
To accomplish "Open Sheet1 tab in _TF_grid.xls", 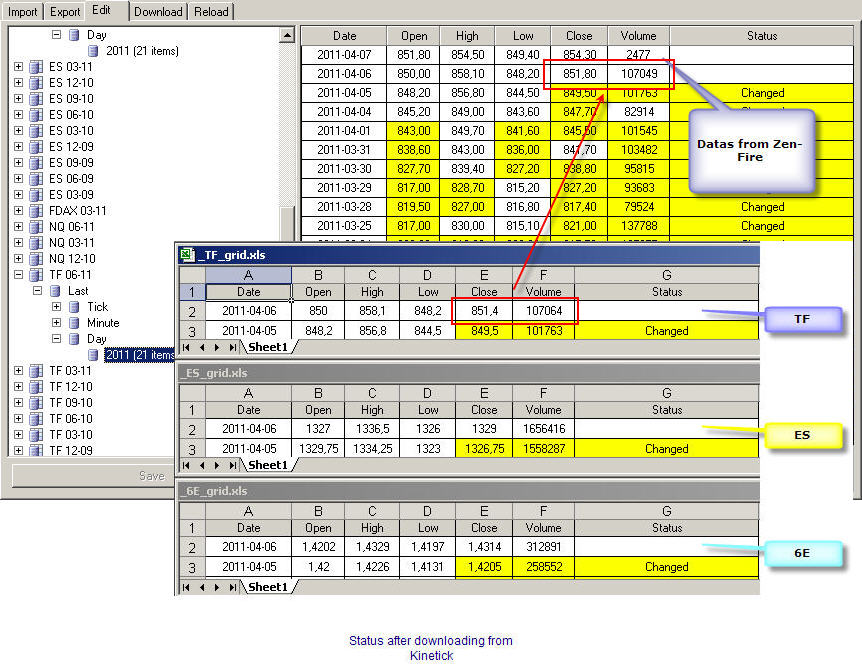I will coord(268,347).
